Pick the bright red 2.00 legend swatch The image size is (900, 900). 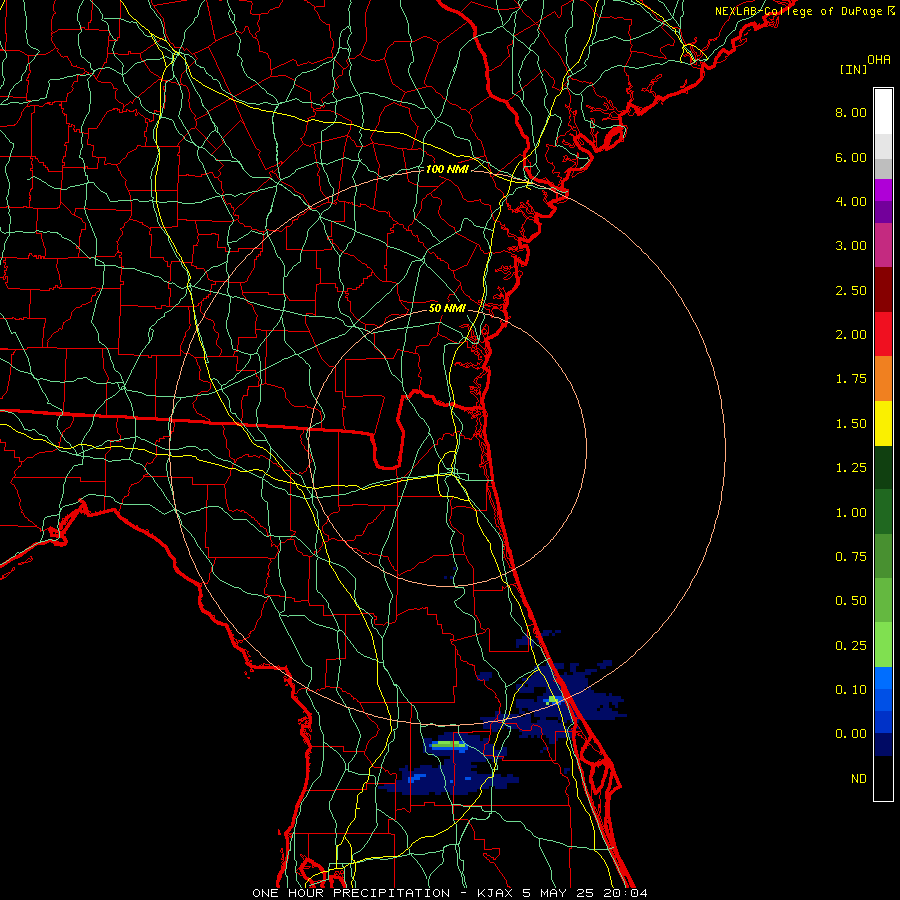coord(883,334)
